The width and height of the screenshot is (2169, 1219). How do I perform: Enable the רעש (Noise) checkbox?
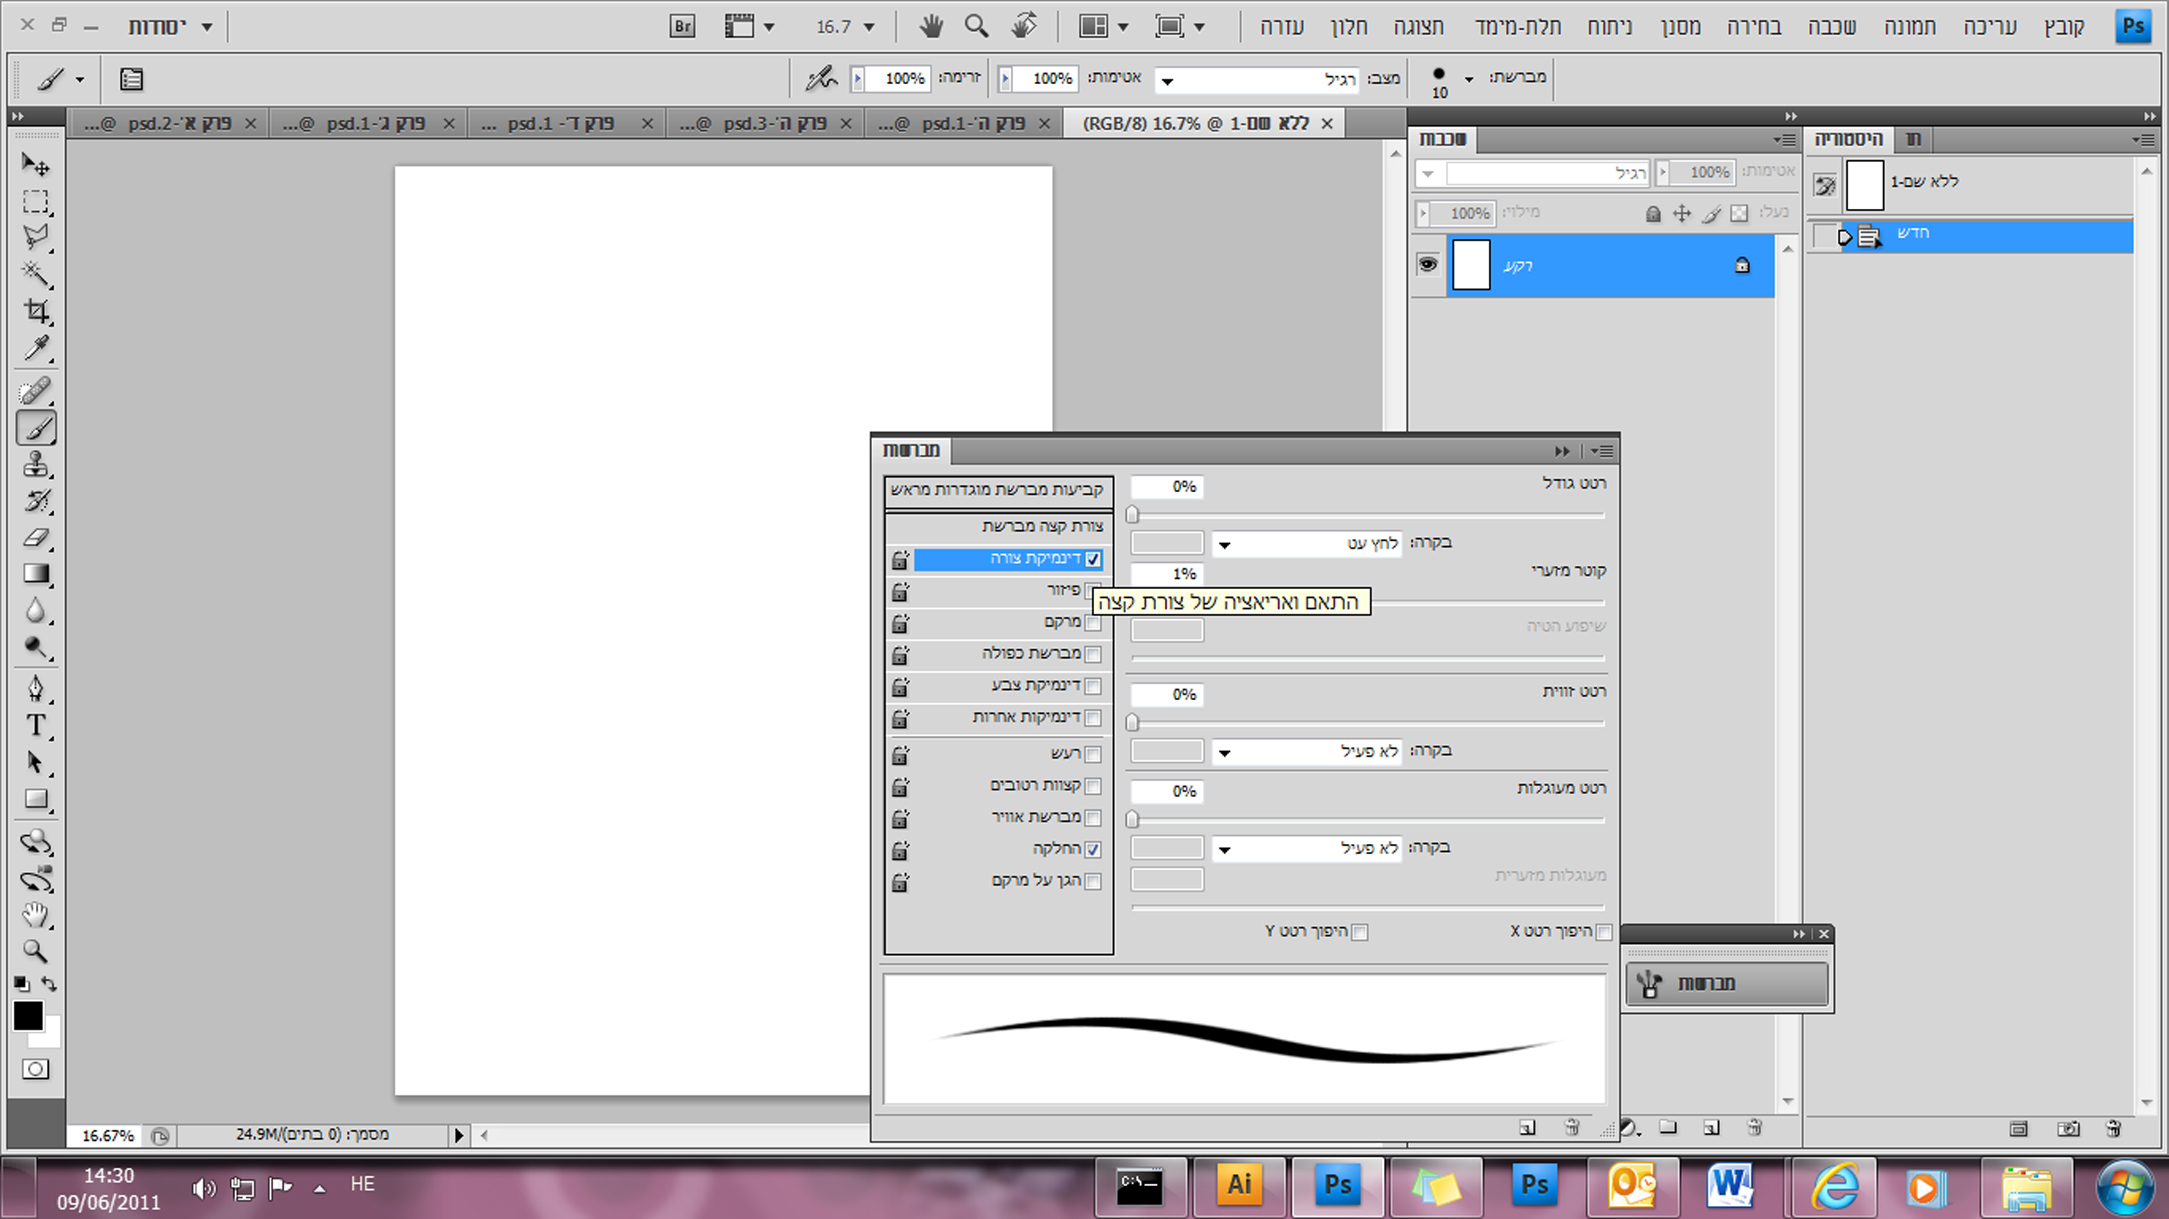tap(1093, 754)
